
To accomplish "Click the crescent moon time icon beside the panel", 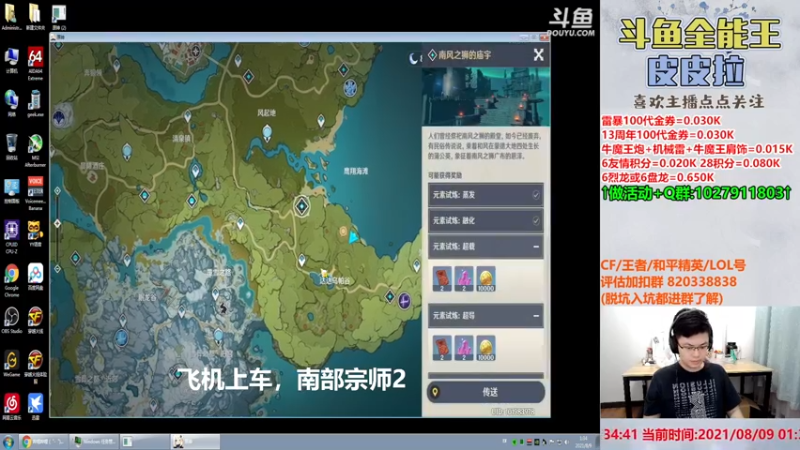I will [x=414, y=59].
